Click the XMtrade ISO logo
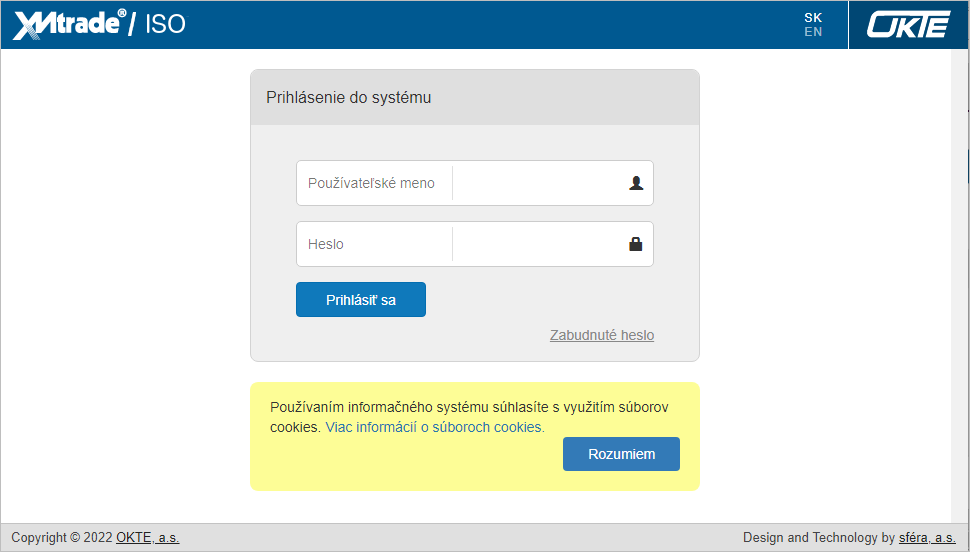970x558 pixels. [99, 24]
